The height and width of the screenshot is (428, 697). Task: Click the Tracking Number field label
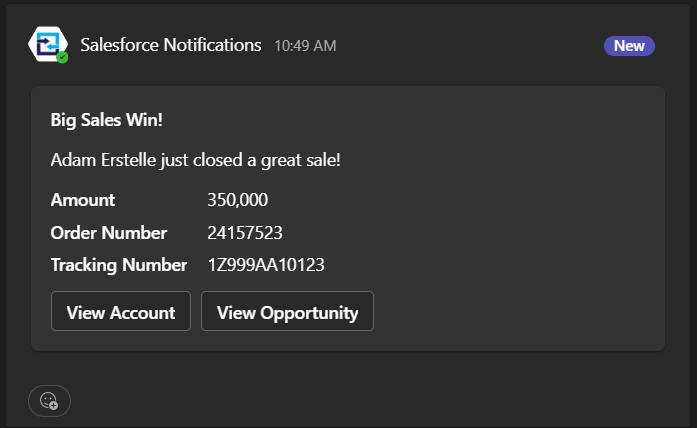click(x=119, y=265)
